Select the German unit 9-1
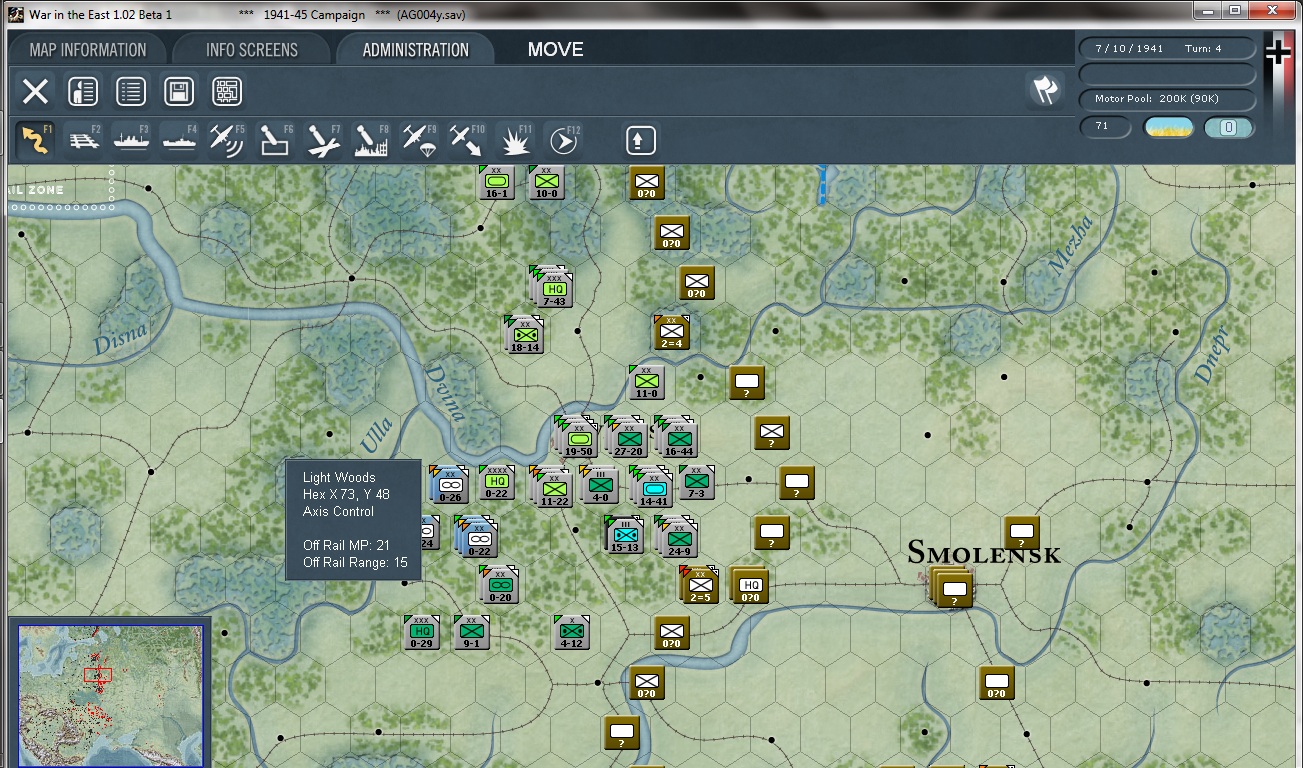Viewport: 1303px width, 768px height. pos(471,632)
